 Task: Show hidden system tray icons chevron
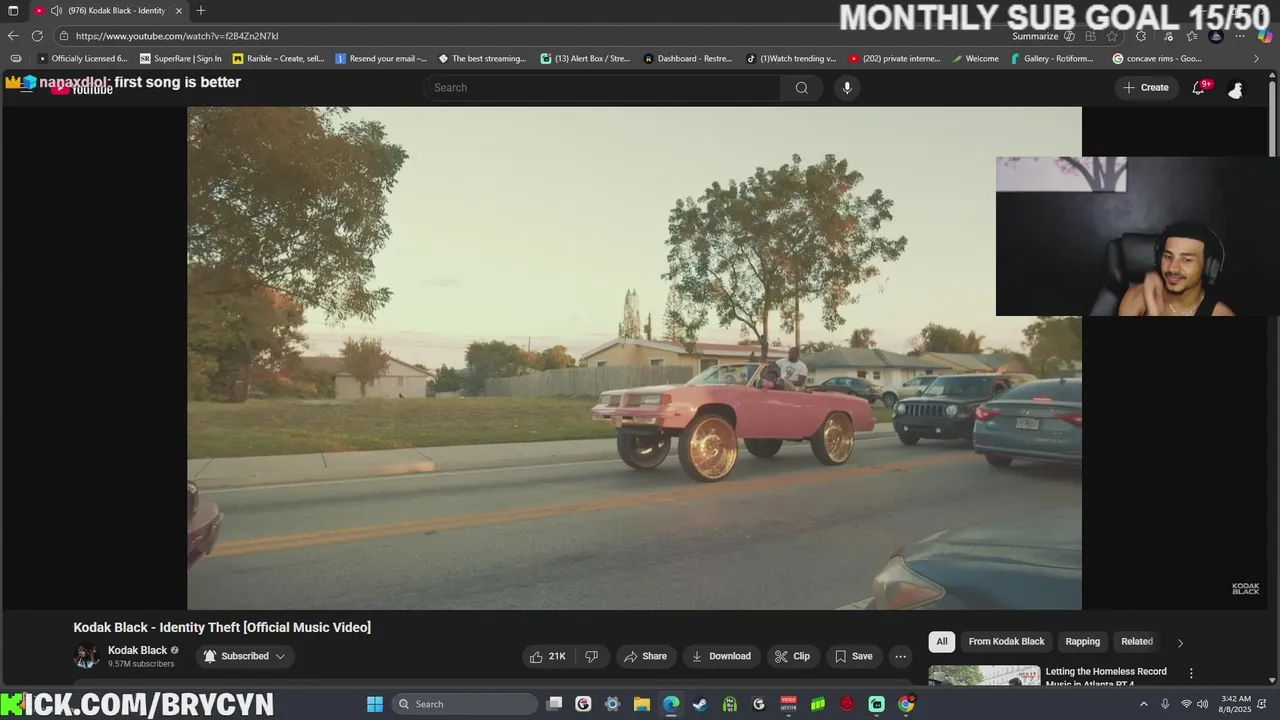click(1144, 704)
